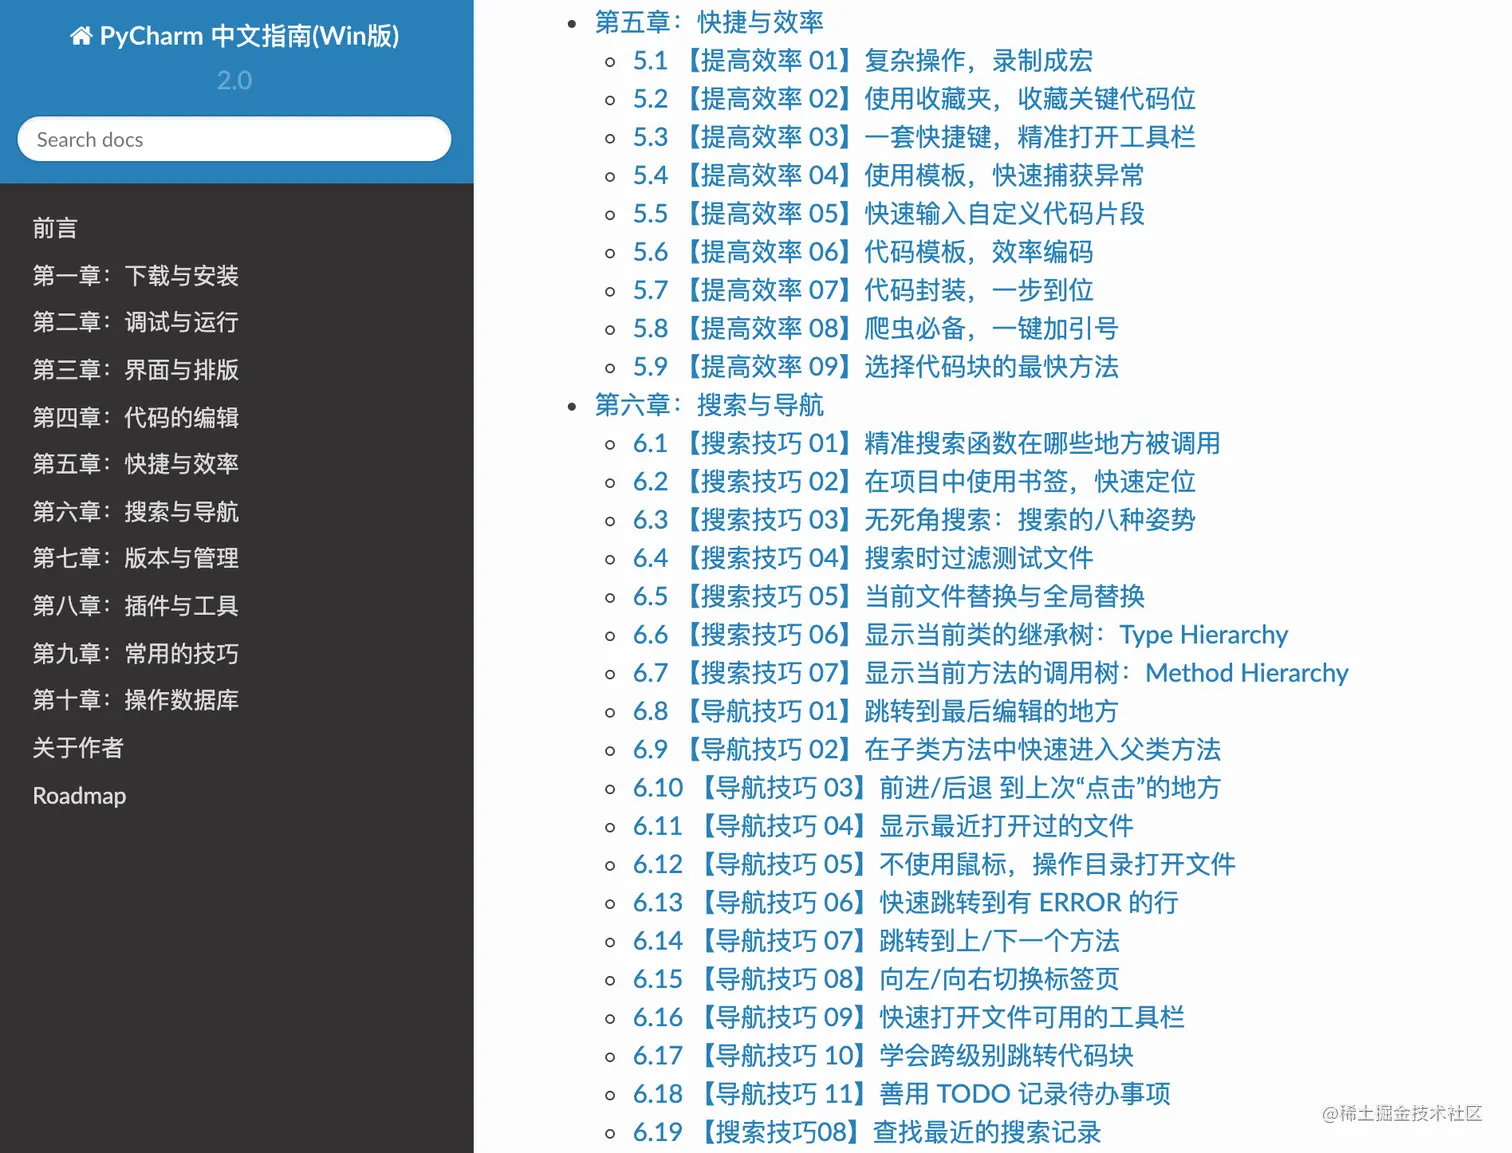Open 5.4 使用模板，快速捕获异常
Viewport: 1512px width, 1153px height.
click(x=889, y=176)
